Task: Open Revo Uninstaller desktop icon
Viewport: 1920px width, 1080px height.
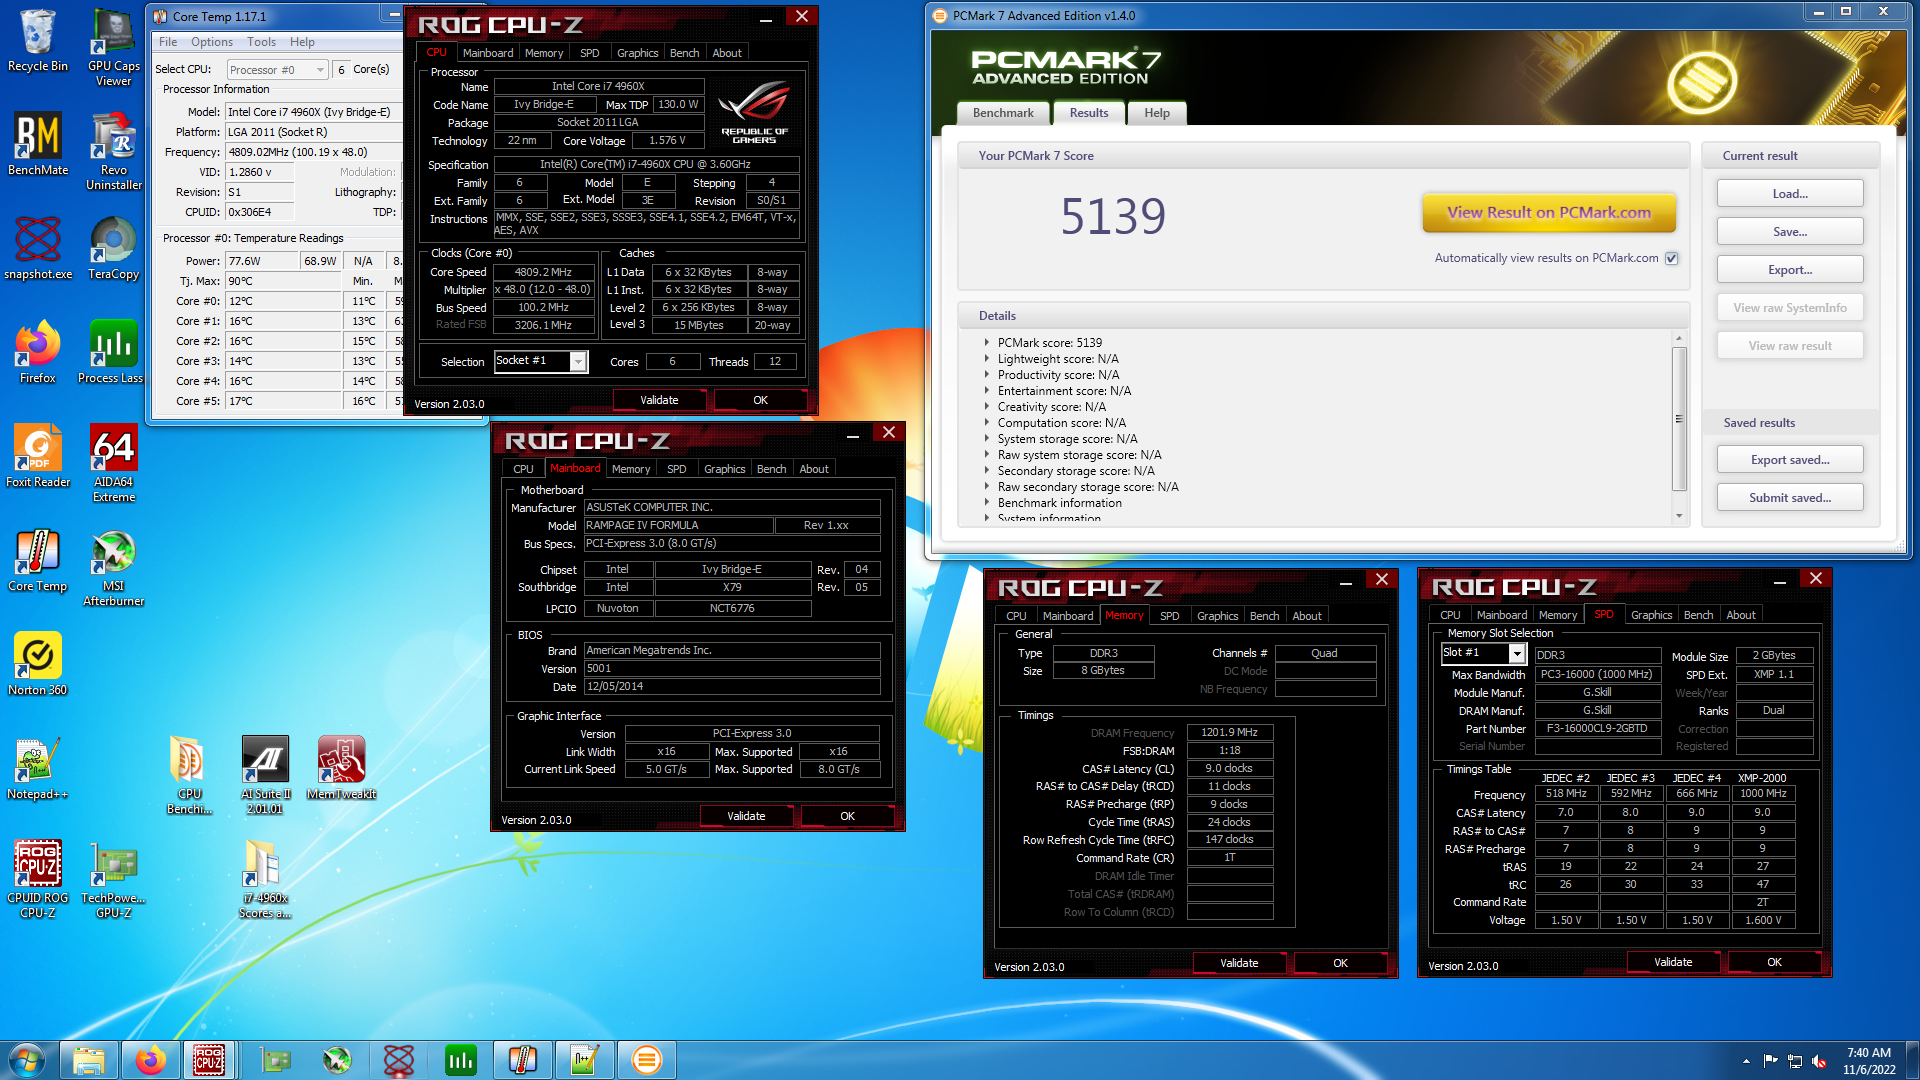Action: click(x=113, y=151)
